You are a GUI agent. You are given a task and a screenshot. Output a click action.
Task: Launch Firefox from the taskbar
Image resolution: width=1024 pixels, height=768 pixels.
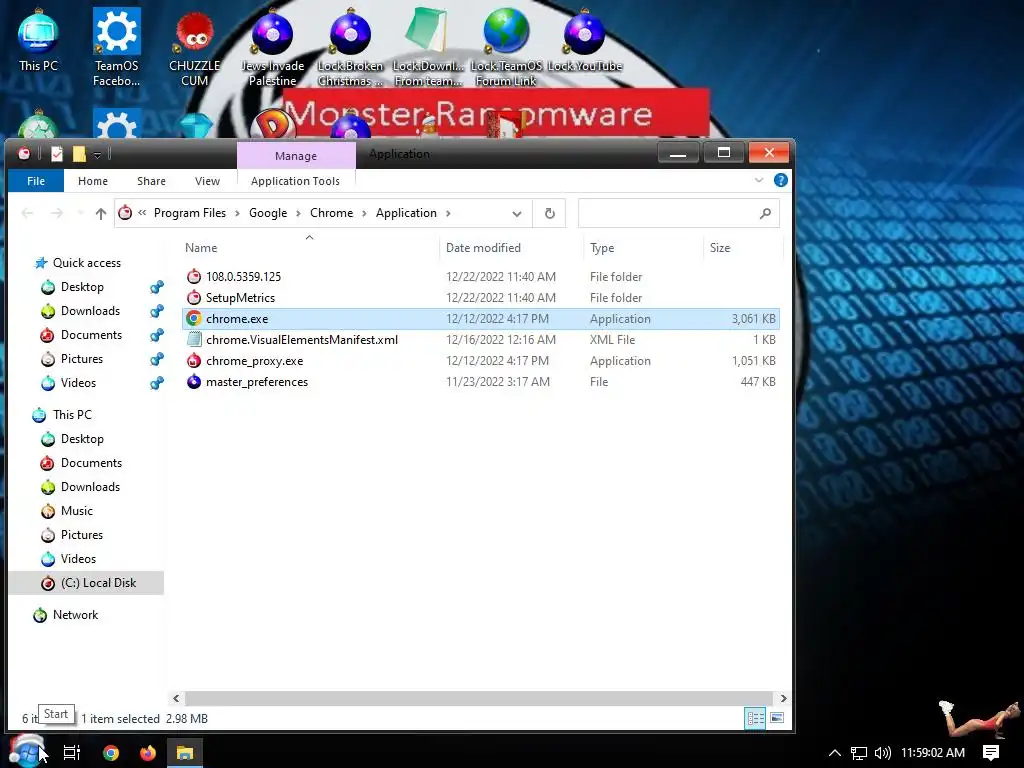tap(148, 753)
